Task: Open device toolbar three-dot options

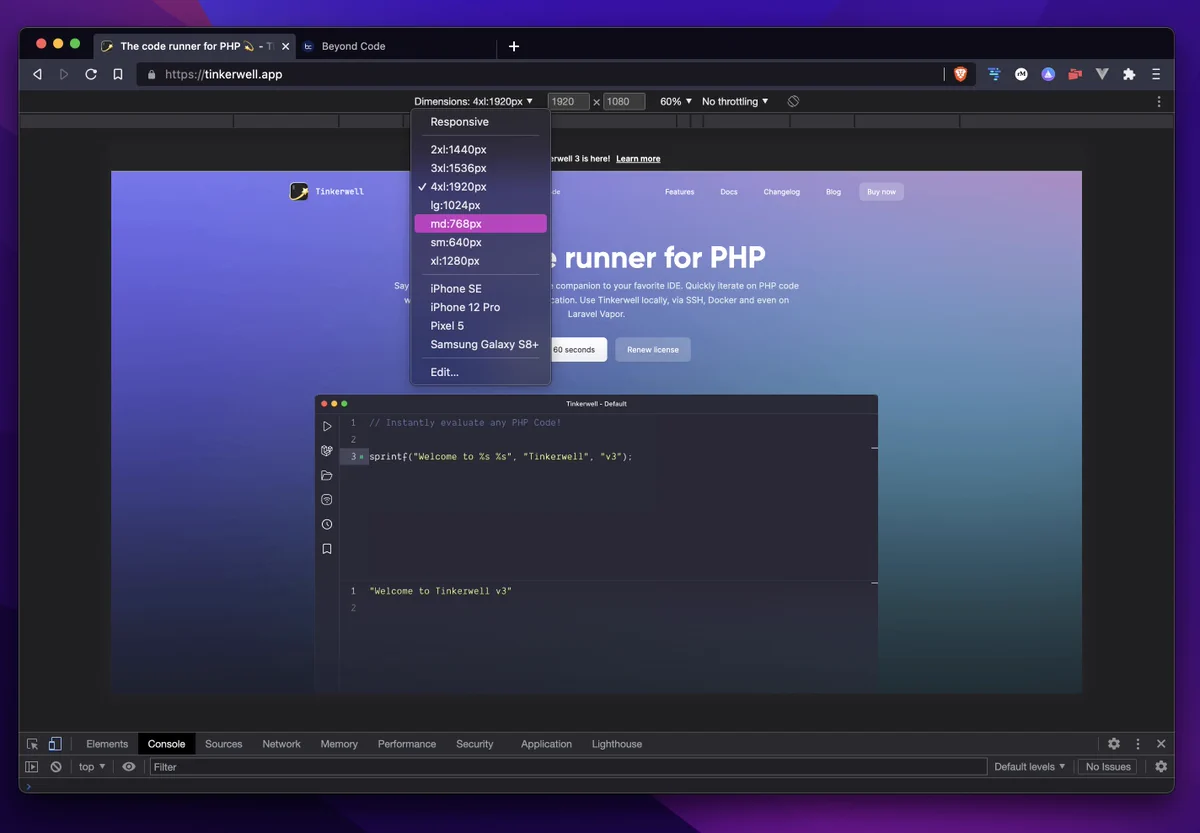Action: [1159, 101]
